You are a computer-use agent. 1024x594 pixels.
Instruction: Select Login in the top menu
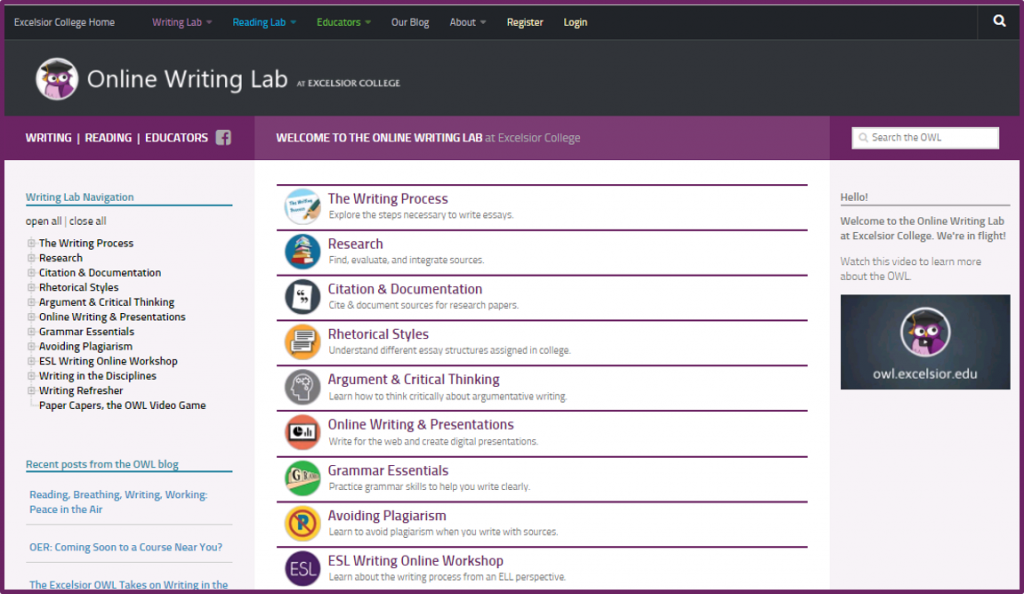click(x=575, y=22)
